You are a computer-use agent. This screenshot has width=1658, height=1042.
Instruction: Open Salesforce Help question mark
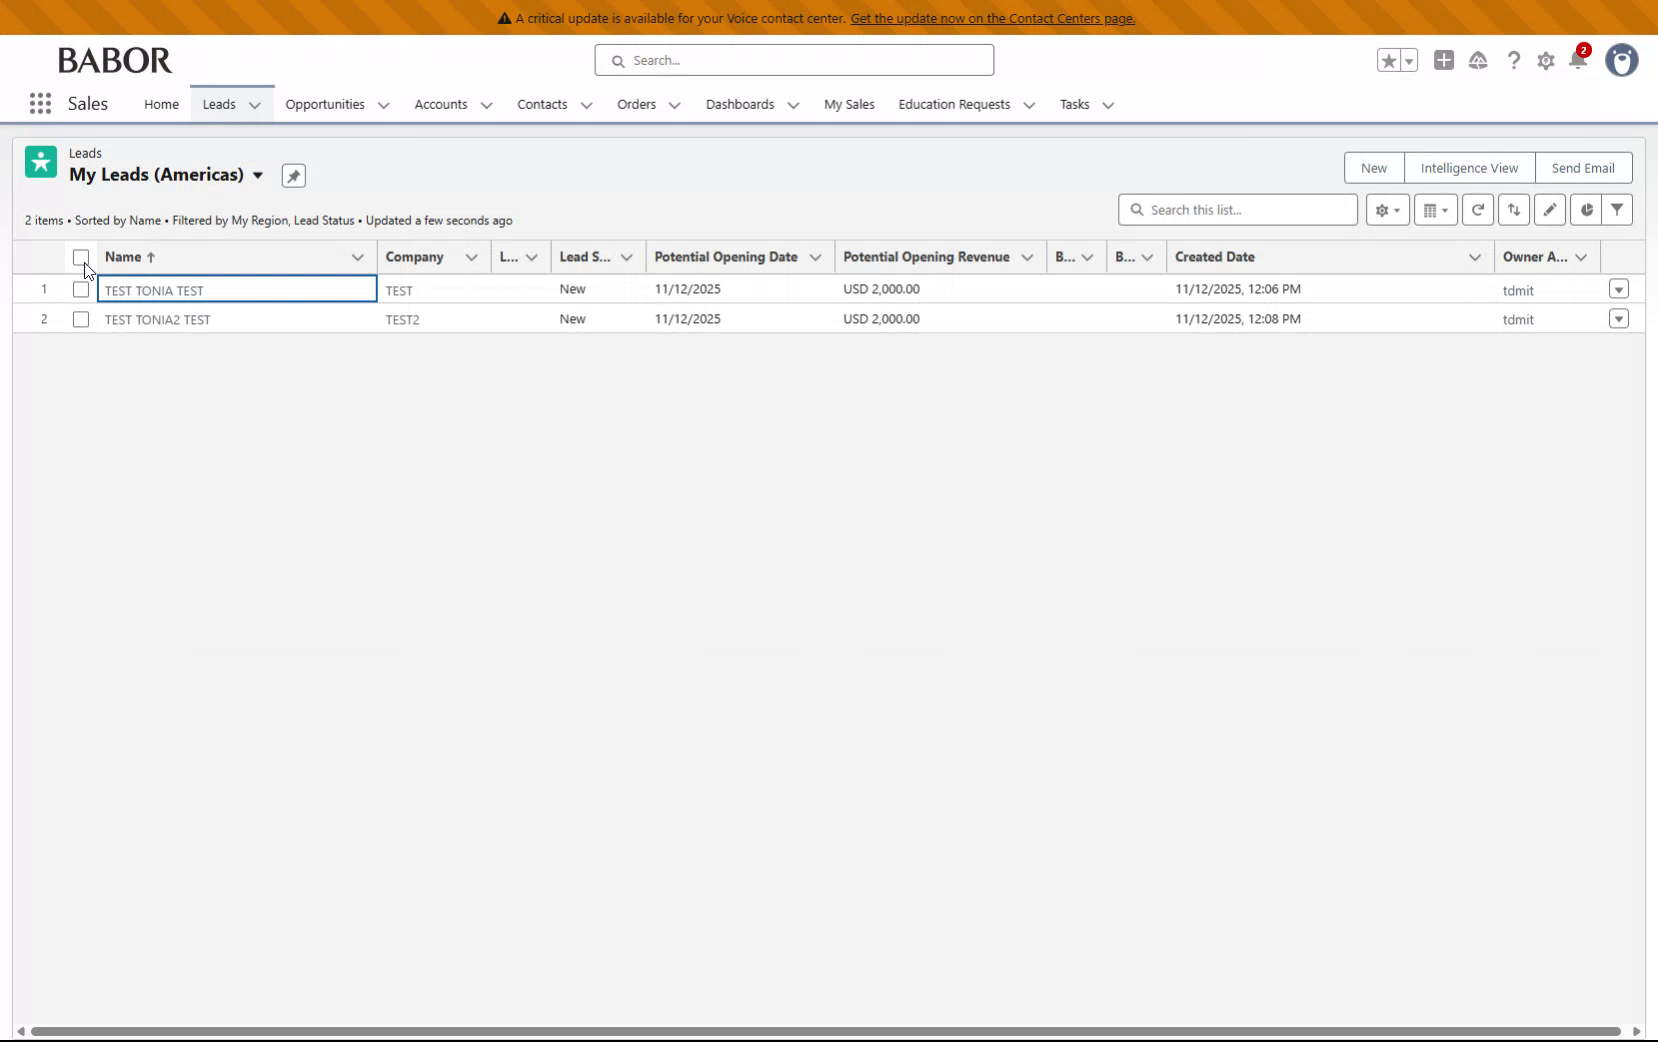pyautogui.click(x=1513, y=60)
